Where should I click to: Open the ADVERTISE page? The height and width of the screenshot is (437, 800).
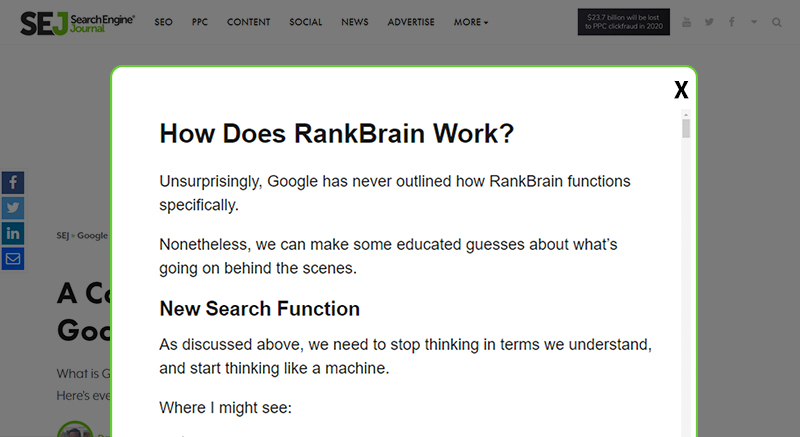click(x=411, y=22)
